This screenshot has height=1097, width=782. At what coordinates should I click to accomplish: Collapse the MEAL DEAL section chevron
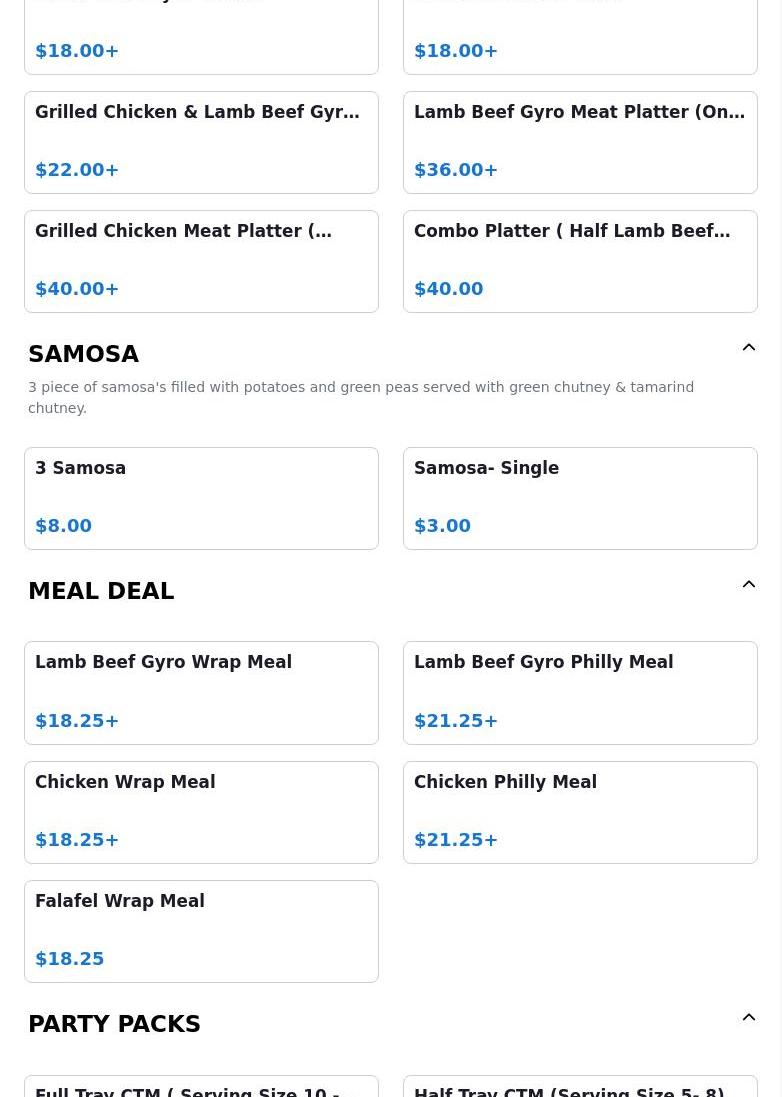748,585
